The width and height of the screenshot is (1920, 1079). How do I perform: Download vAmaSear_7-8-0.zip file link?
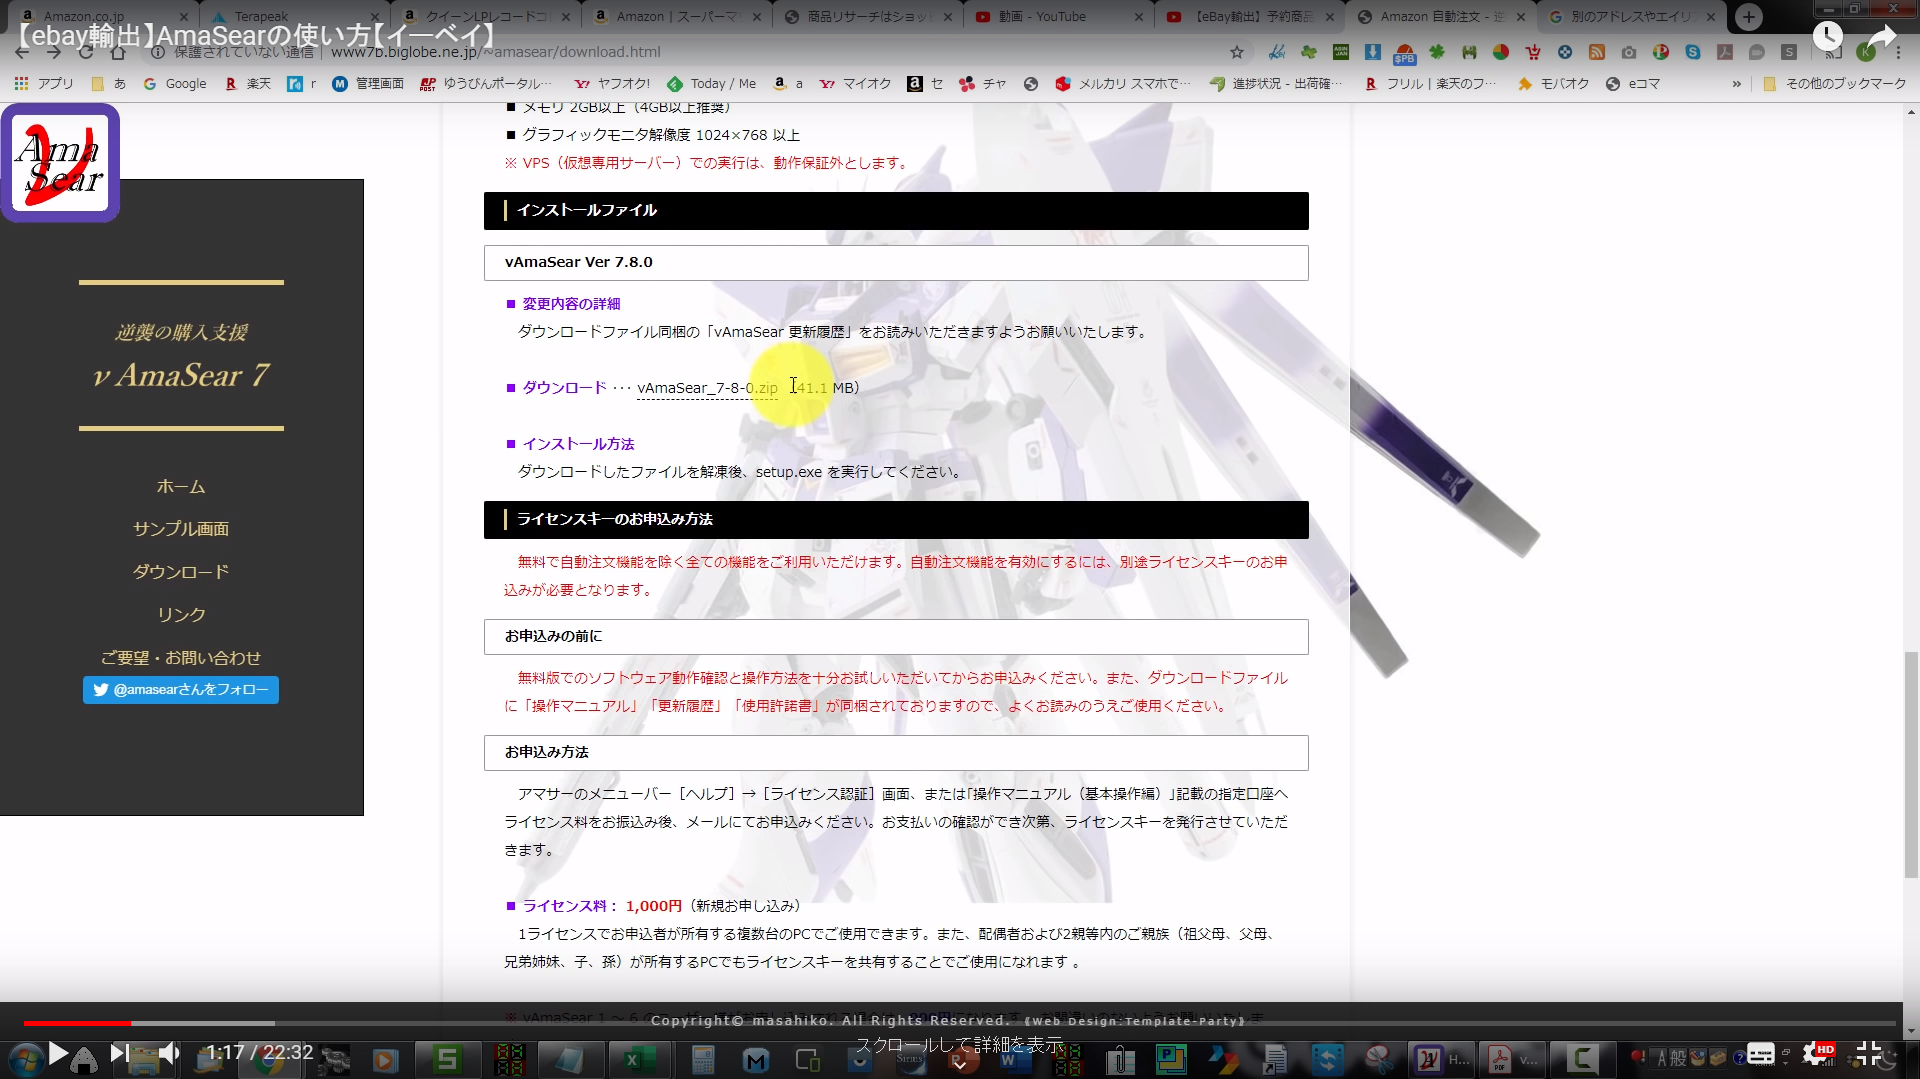pos(707,388)
